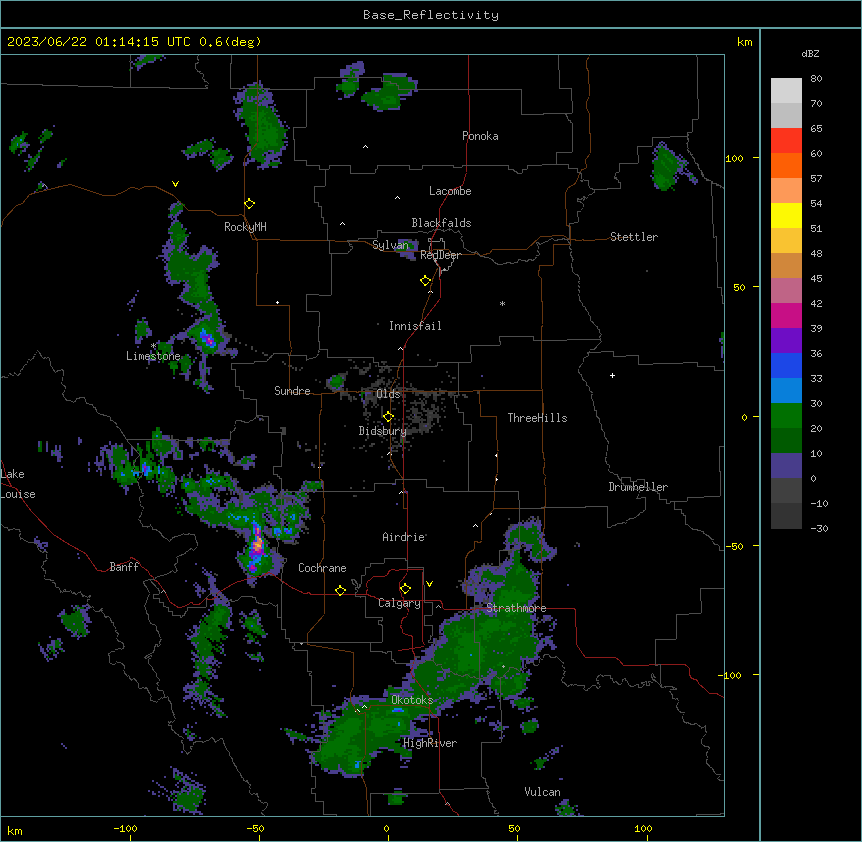The height and width of the screenshot is (842, 862).
Task: Click the intense storm core northwest of Cochrane
Action: (257, 544)
